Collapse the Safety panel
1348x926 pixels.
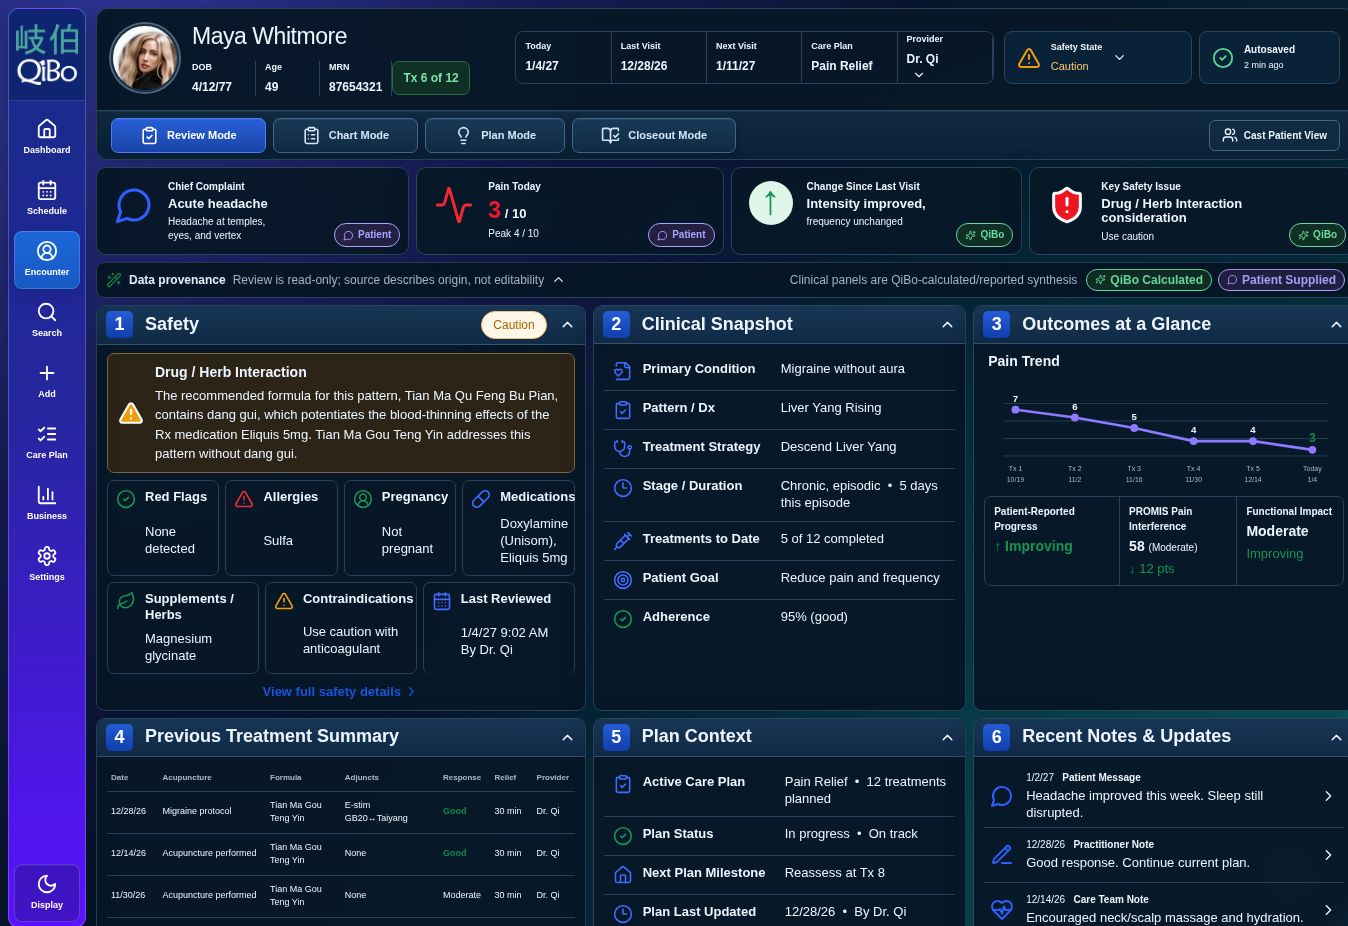pyautogui.click(x=567, y=325)
